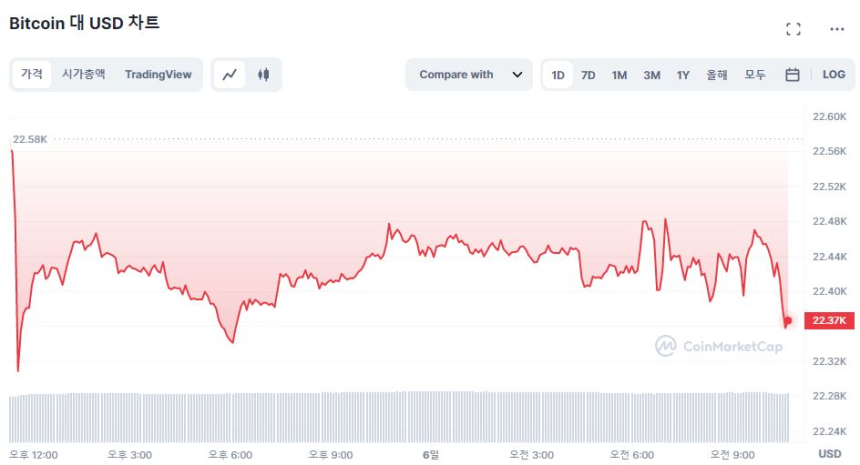Viewport: 860px width, 465px height.
Task: Switch to the TradingView tab
Action: [158, 75]
